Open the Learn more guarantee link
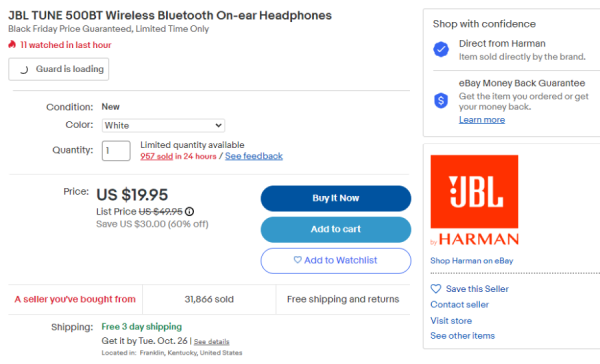Screen dimensions: 600x364 click(x=482, y=120)
